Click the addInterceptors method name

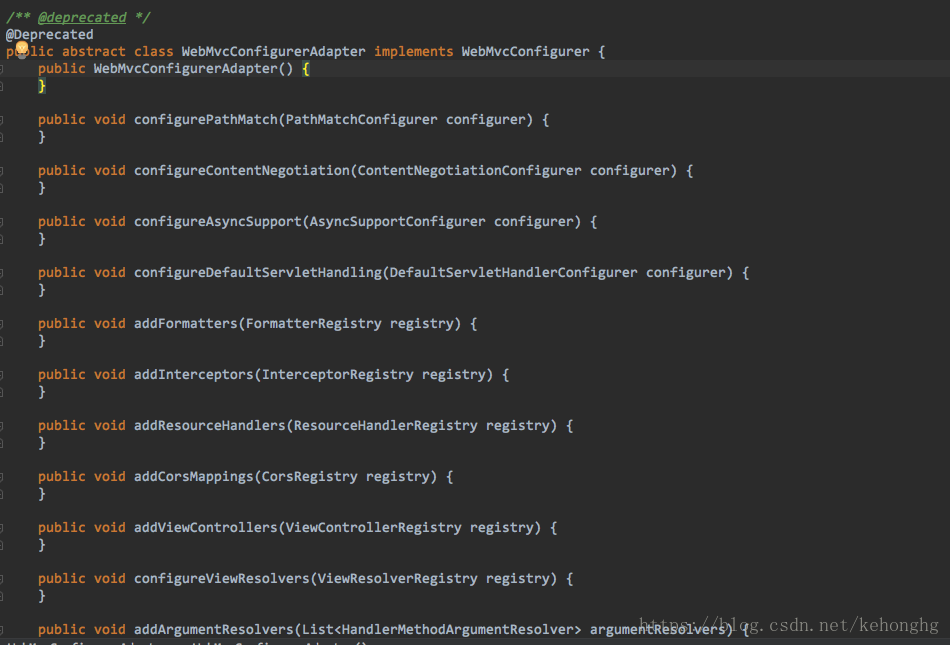point(193,374)
